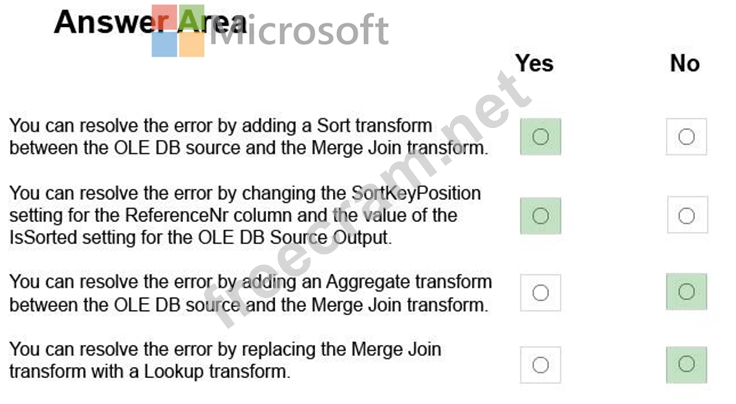Click the Answer Area heading

[x=150, y=22]
